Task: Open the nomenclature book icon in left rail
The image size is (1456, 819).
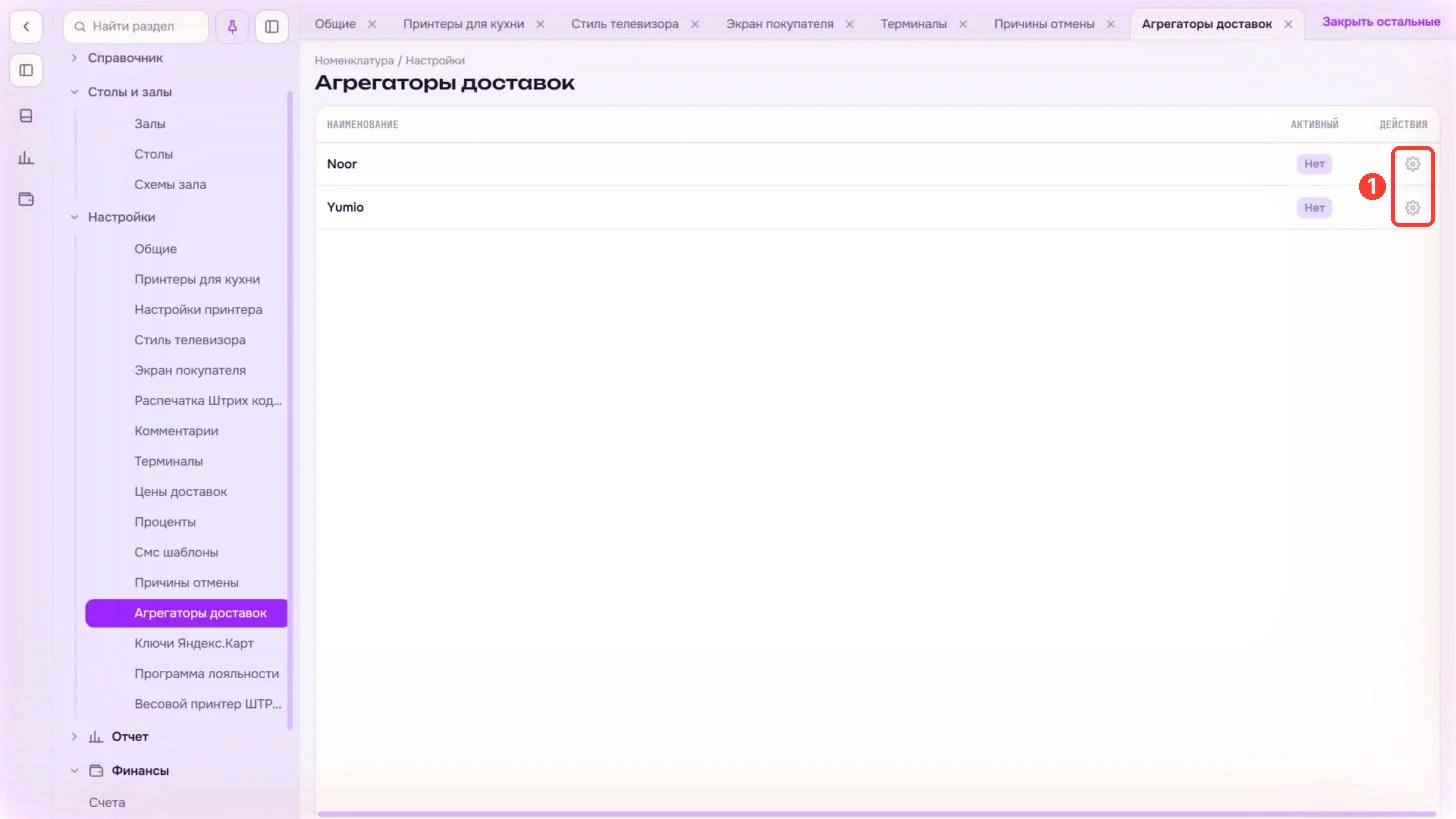Action: [x=26, y=116]
